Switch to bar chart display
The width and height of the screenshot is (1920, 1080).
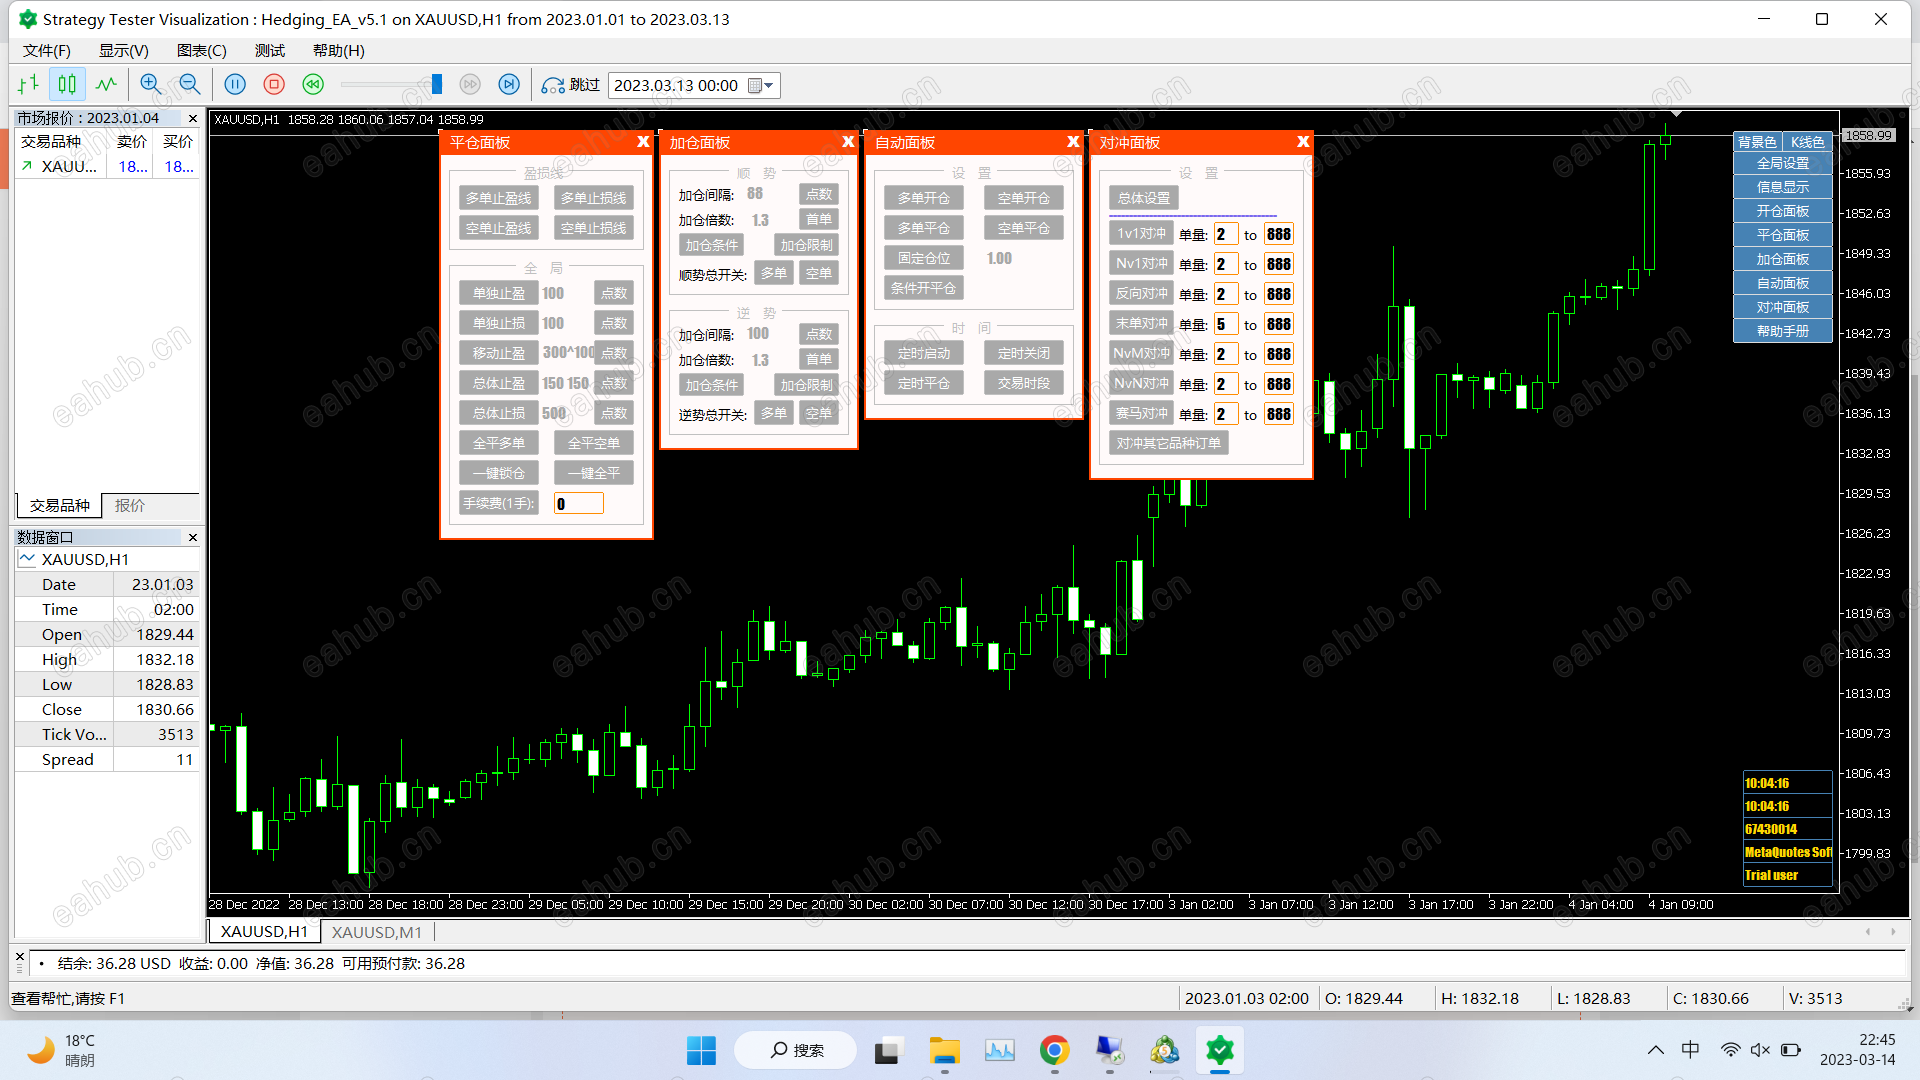coord(29,85)
